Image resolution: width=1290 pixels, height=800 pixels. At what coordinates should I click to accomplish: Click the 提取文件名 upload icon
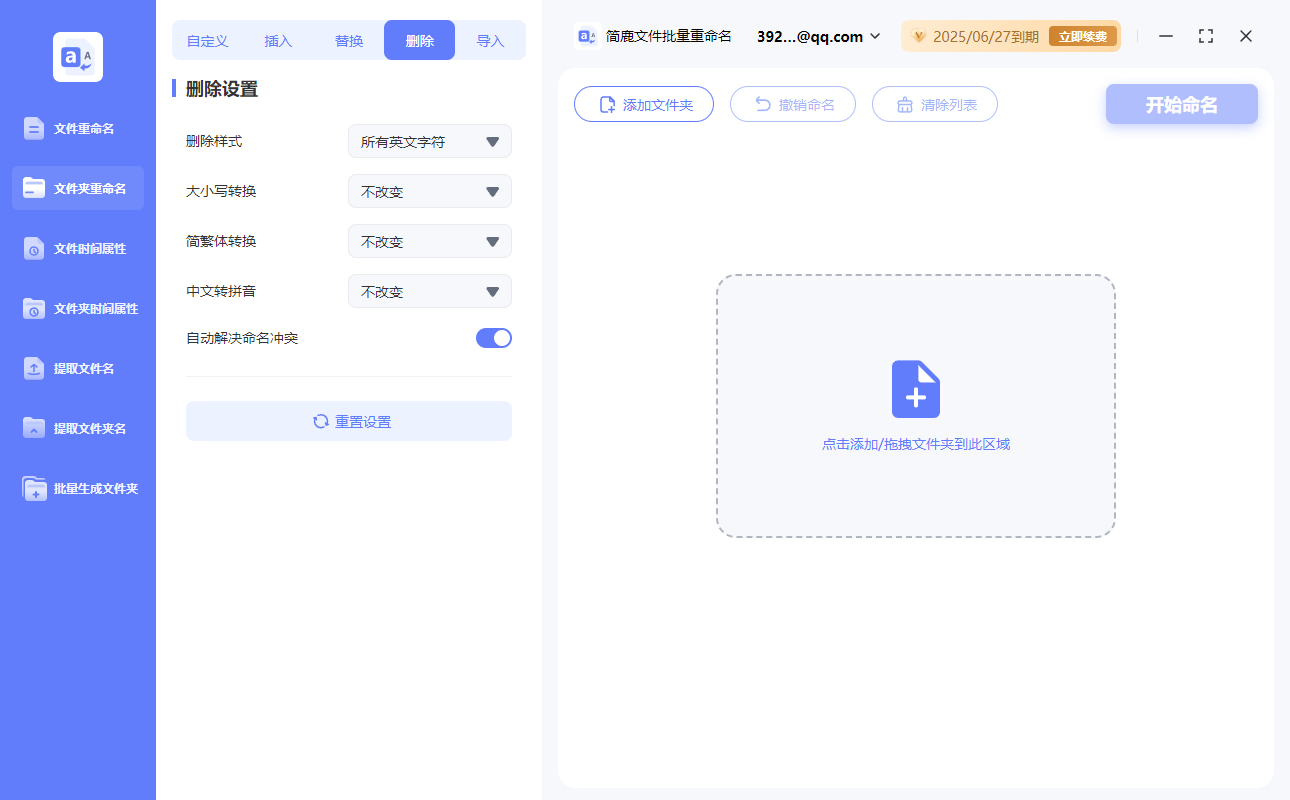(34, 368)
